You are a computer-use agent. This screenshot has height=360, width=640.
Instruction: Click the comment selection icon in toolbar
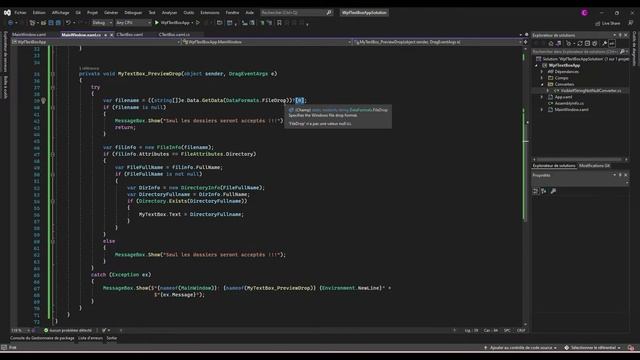(x=262, y=23)
